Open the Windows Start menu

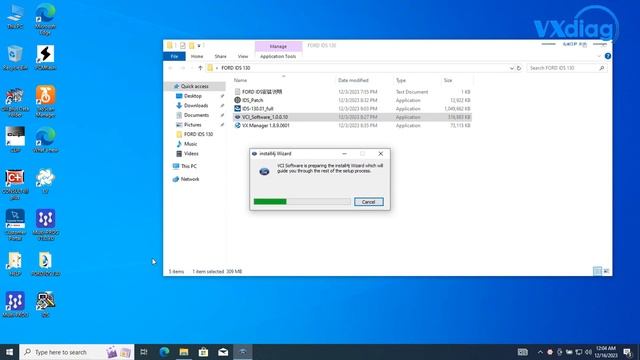pyautogui.click(x=9, y=352)
